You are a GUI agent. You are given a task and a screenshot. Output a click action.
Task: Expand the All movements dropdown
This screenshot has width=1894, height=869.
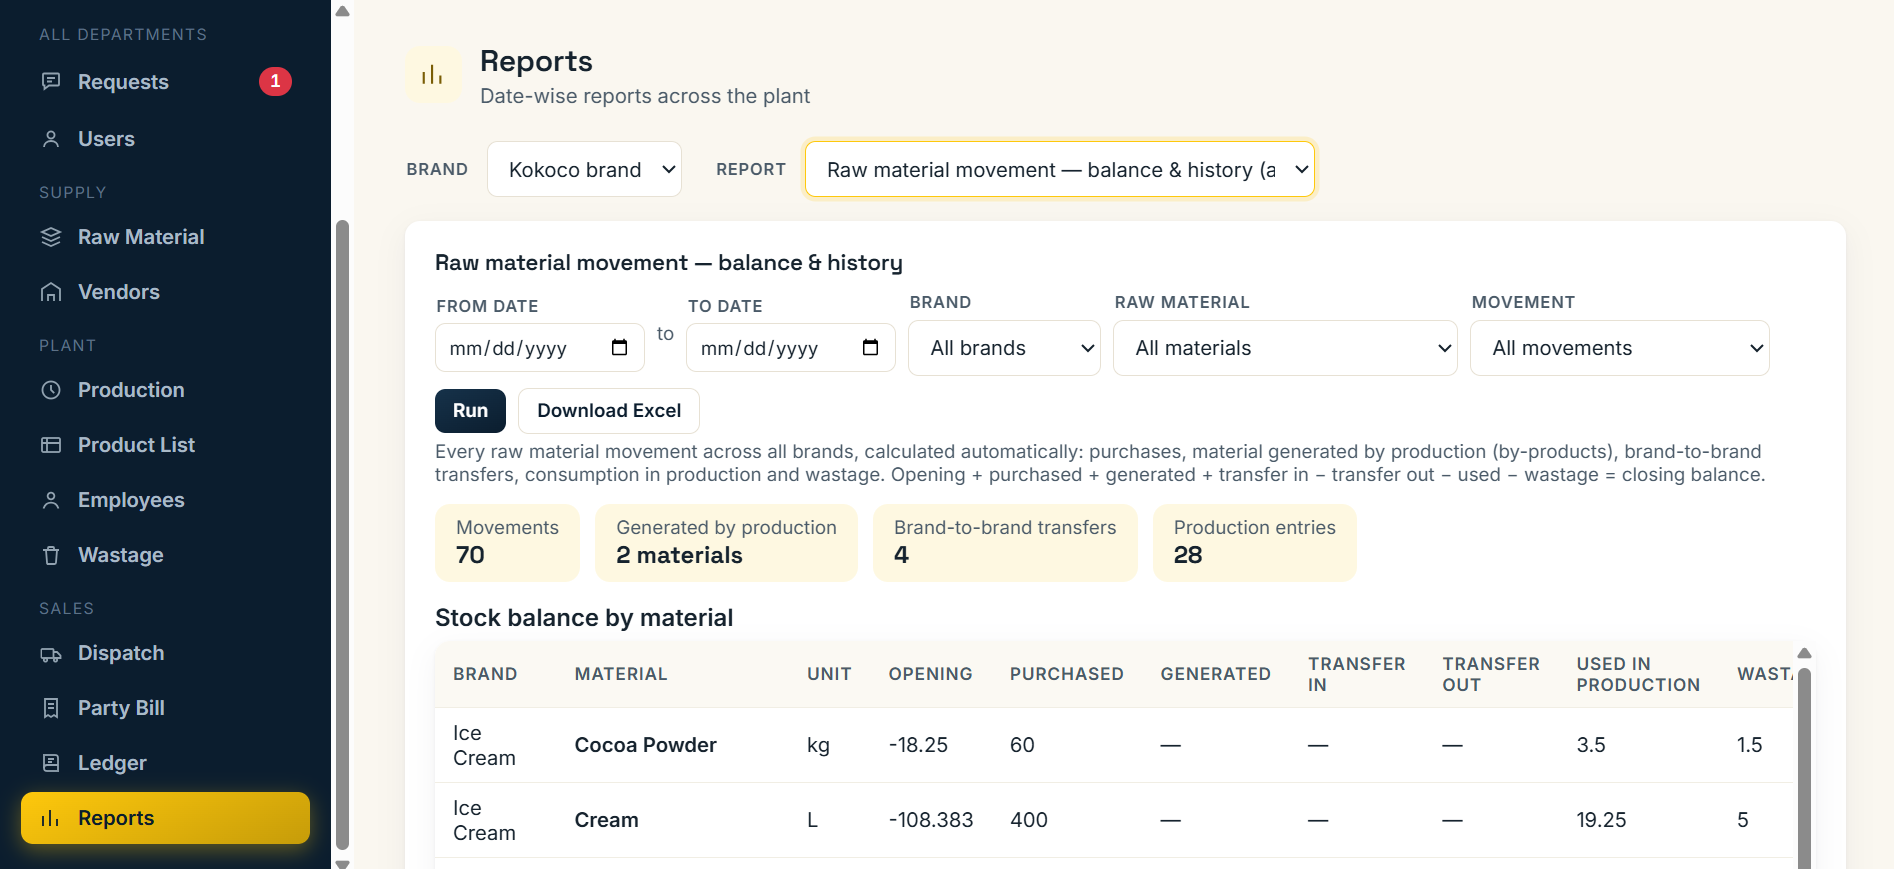pyautogui.click(x=1619, y=348)
